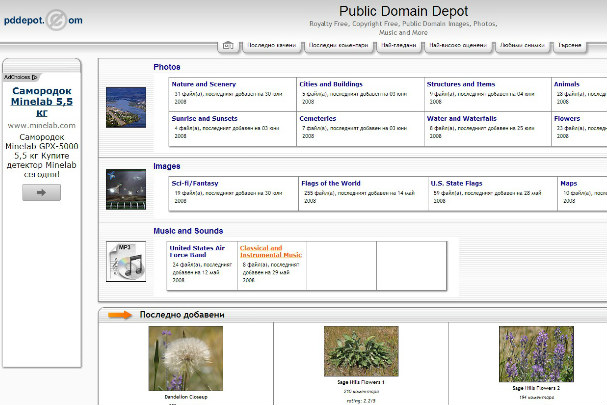The width and height of the screenshot is (607, 405).
Task: Open the 'Последно качени' tab
Action: click(x=272, y=45)
